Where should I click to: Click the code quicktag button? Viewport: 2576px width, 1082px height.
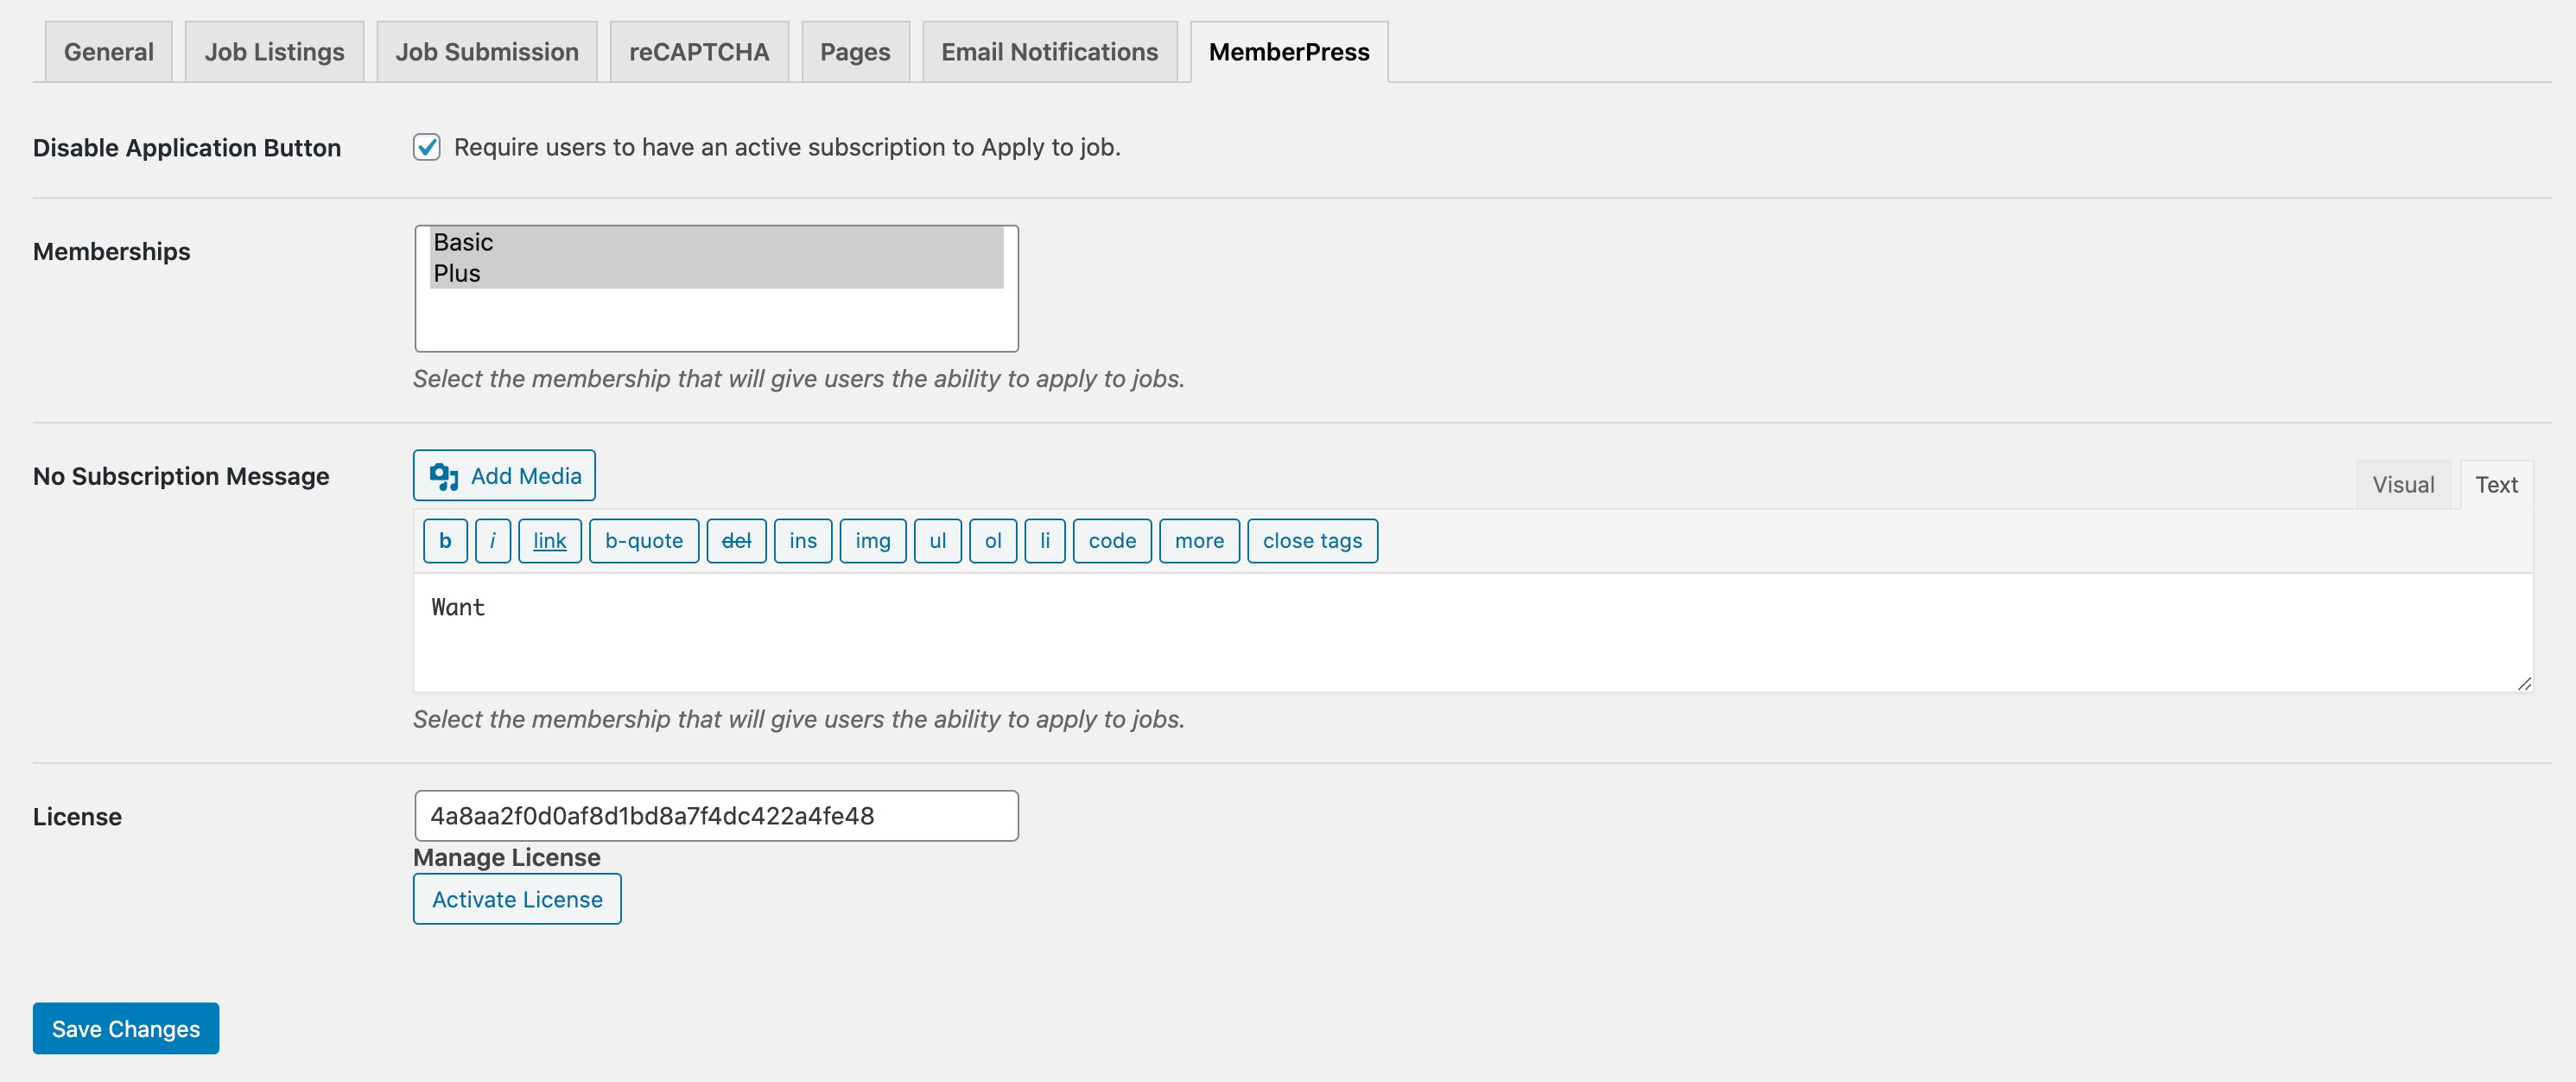pyautogui.click(x=1112, y=541)
